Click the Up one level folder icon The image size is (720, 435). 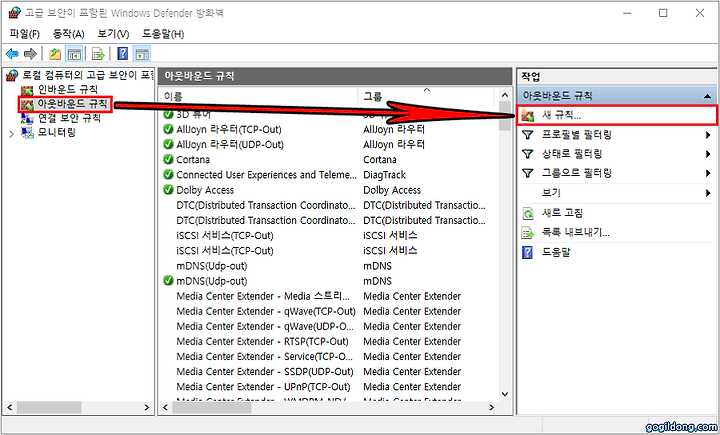[x=56, y=54]
